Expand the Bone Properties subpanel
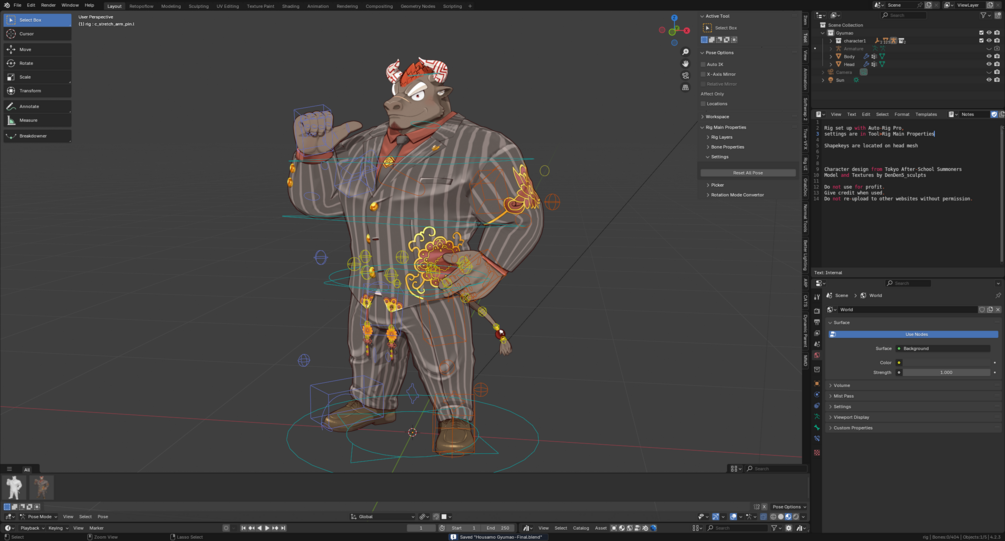1005x541 pixels. [x=727, y=147]
